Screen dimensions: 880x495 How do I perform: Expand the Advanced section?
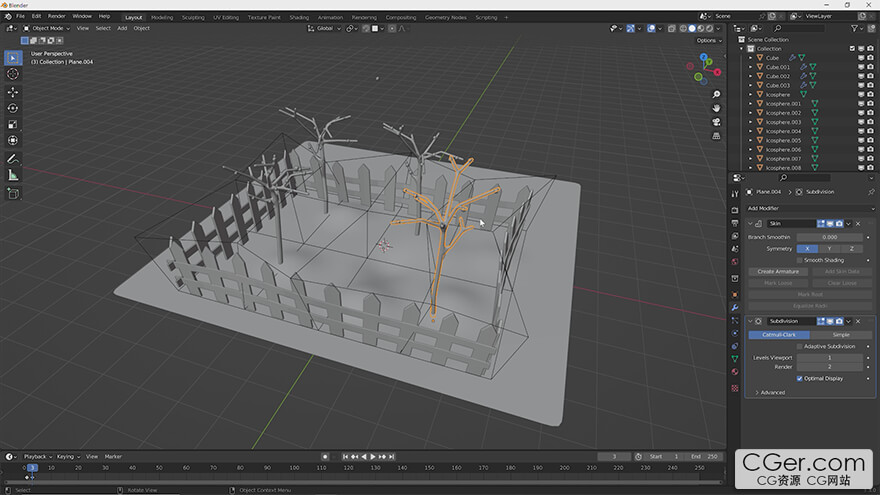772,392
